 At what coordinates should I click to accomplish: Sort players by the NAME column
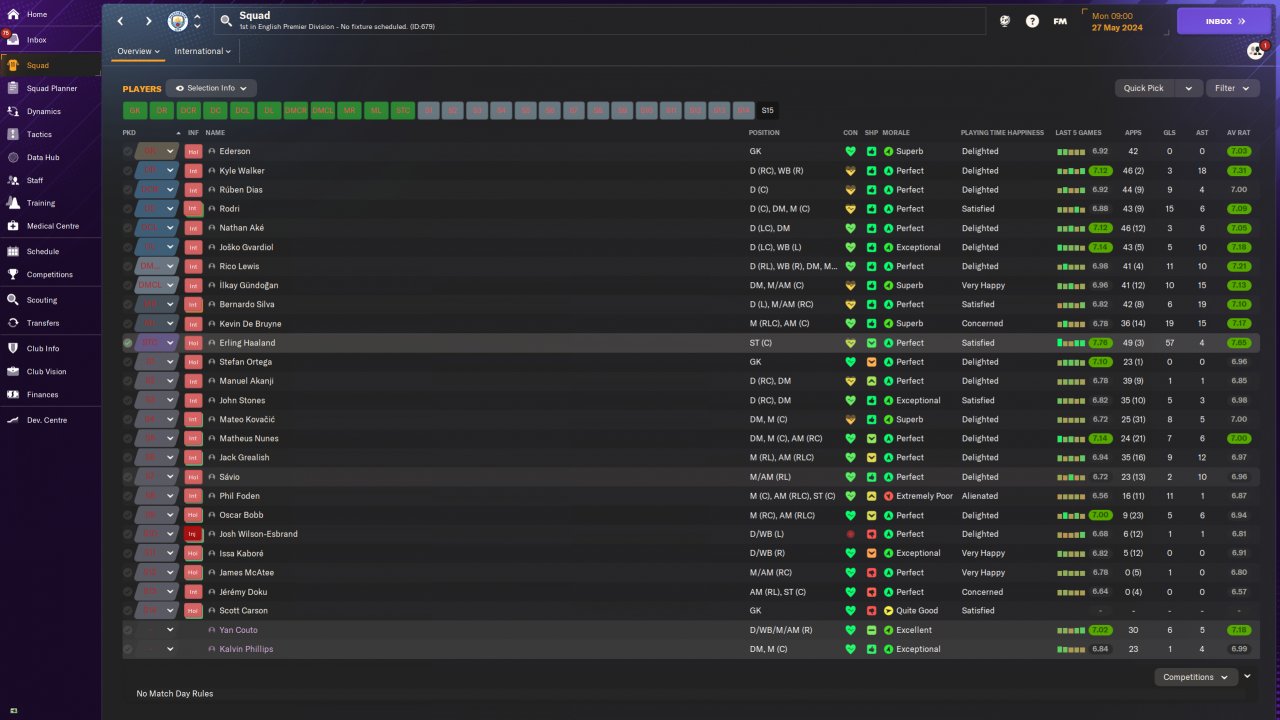pos(215,132)
